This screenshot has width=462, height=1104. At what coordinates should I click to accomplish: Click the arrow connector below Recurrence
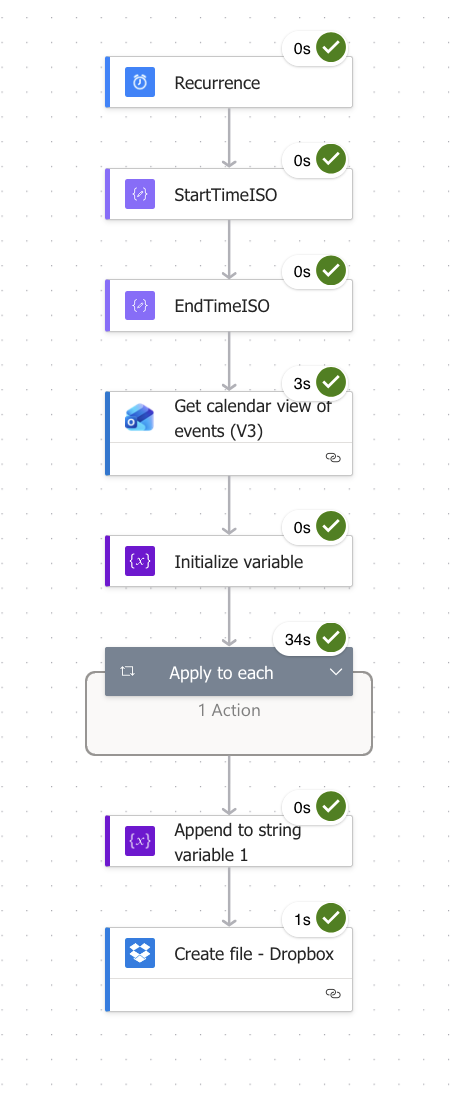point(229,138)
